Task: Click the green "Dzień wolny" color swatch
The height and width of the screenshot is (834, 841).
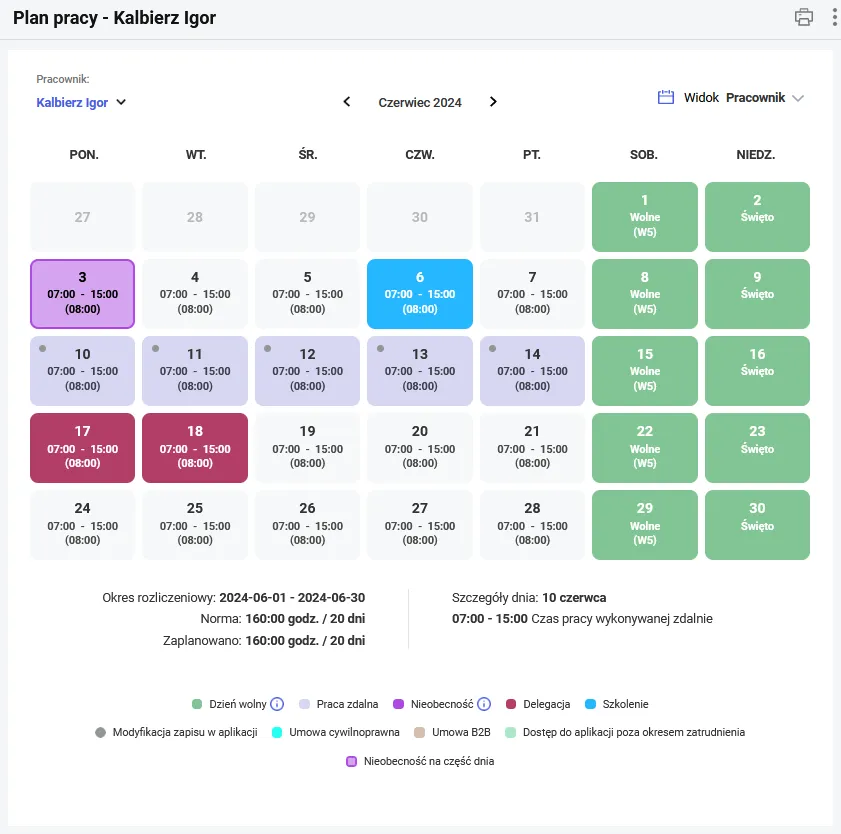Action: pyautogui.click(x=196, y=704)
